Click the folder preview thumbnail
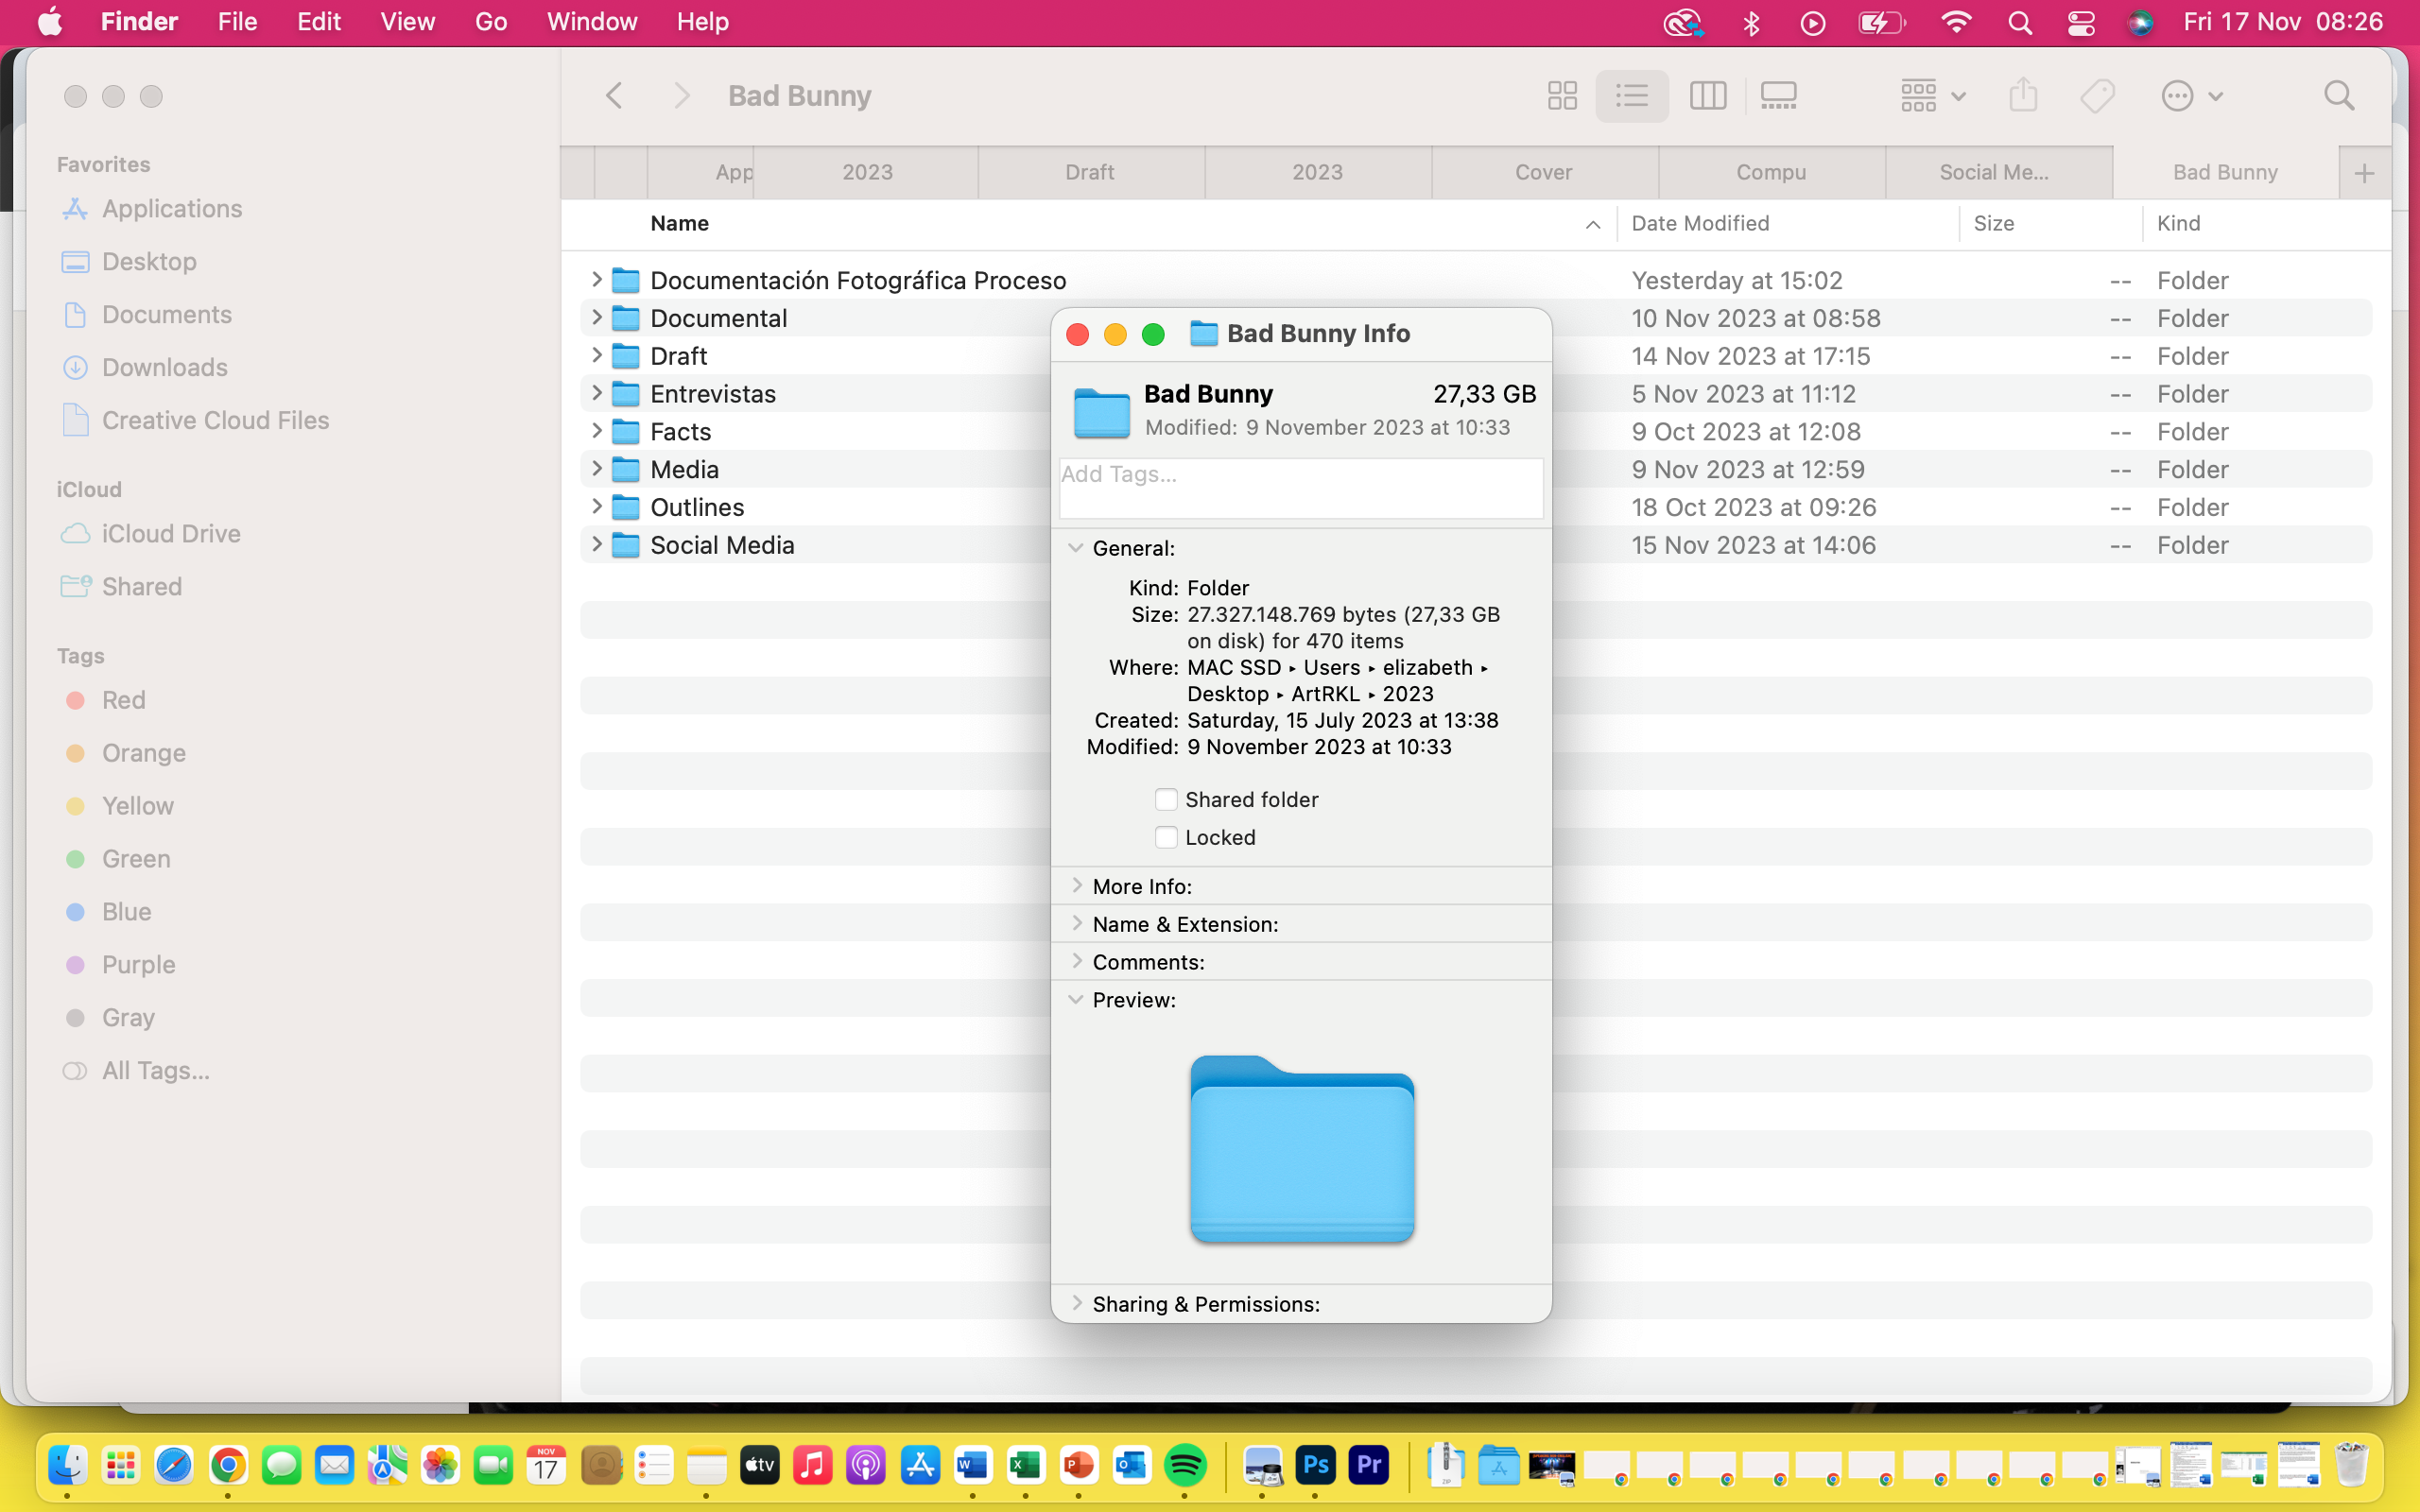The image size is (2420, 1512). click(1302, 1148)
